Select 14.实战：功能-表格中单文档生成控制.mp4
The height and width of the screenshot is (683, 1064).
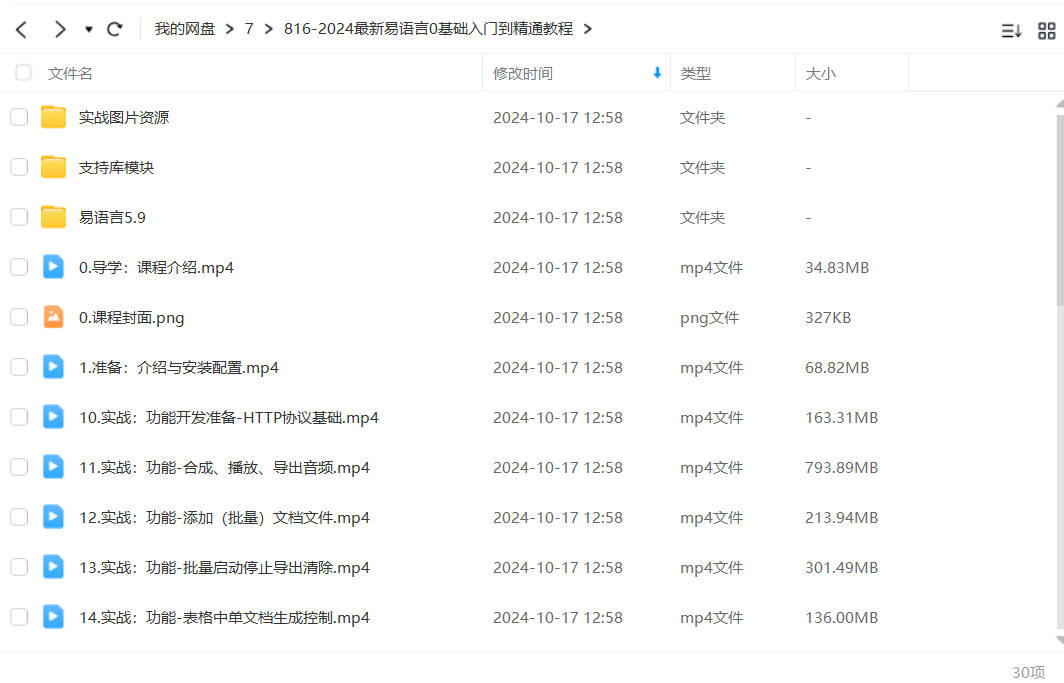(x=224, y=617)
